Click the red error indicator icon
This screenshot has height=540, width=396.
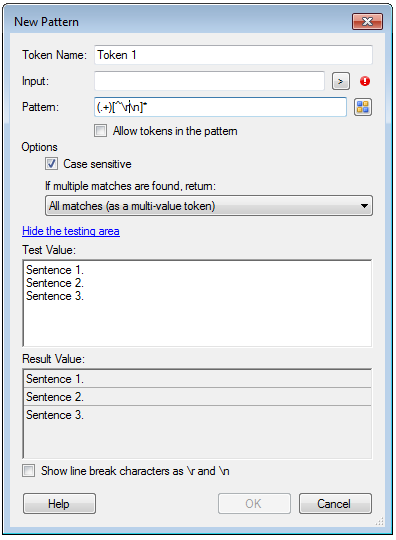pyautogui.click(x=365, y=81)
